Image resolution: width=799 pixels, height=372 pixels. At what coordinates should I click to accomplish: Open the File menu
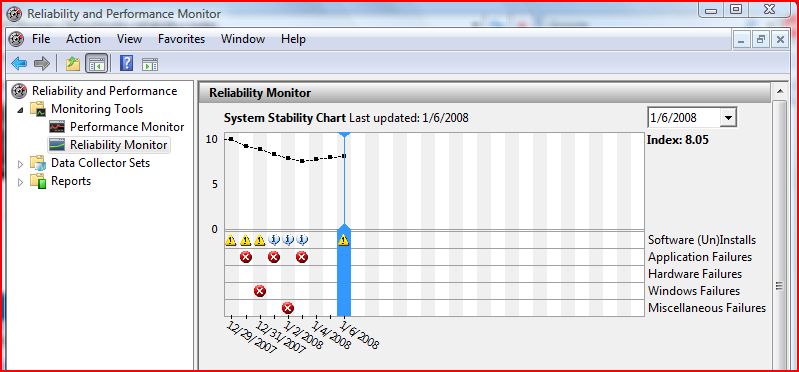pos(41,39)
